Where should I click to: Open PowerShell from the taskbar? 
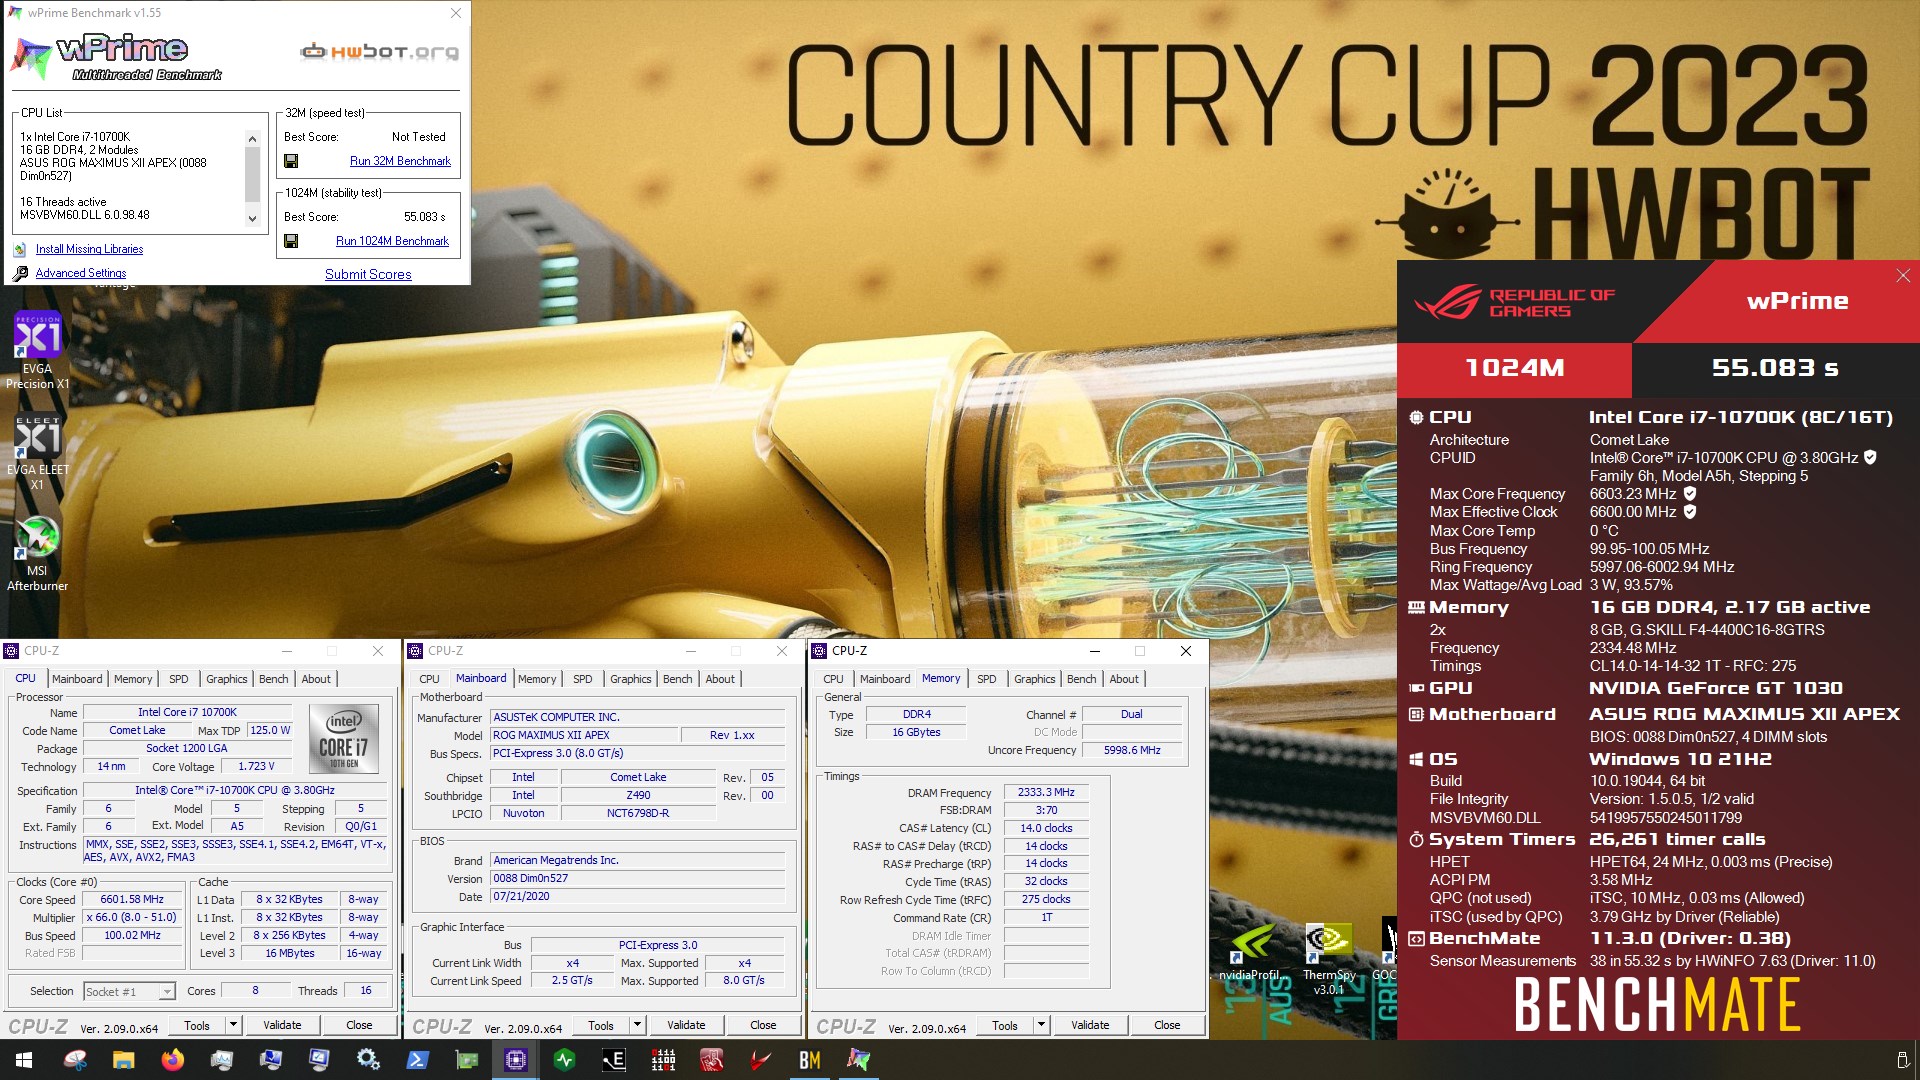pos(417,1060)
